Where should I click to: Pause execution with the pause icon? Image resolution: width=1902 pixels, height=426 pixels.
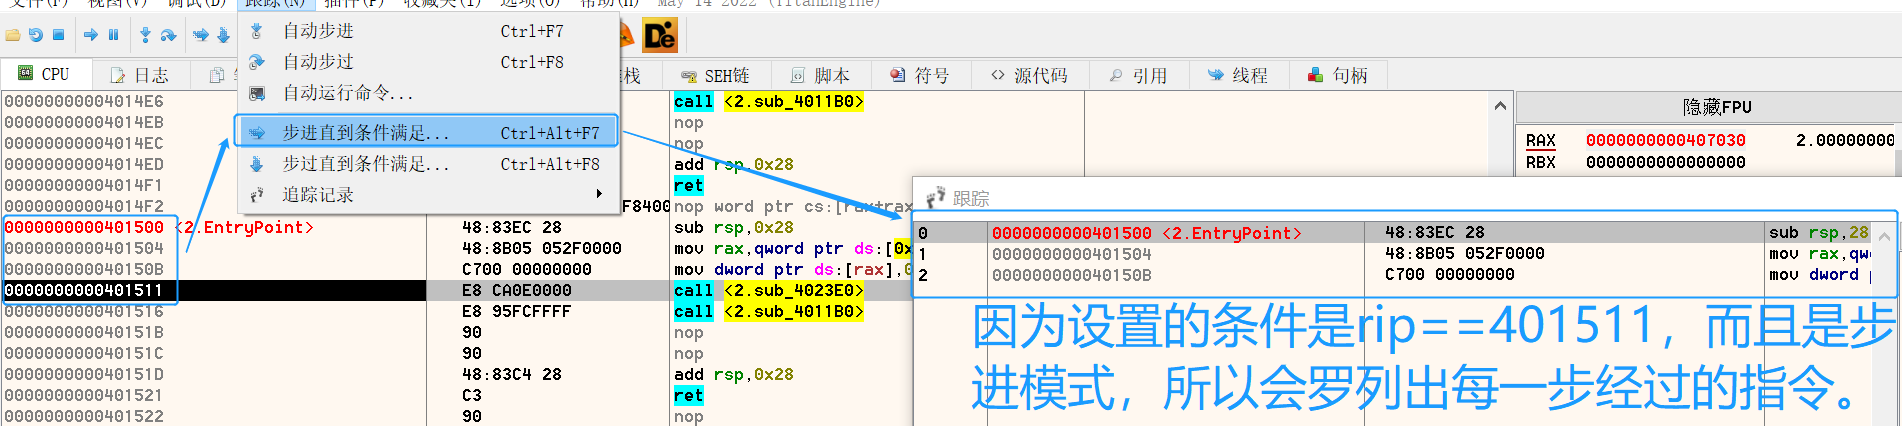click(x=114, y=35)
